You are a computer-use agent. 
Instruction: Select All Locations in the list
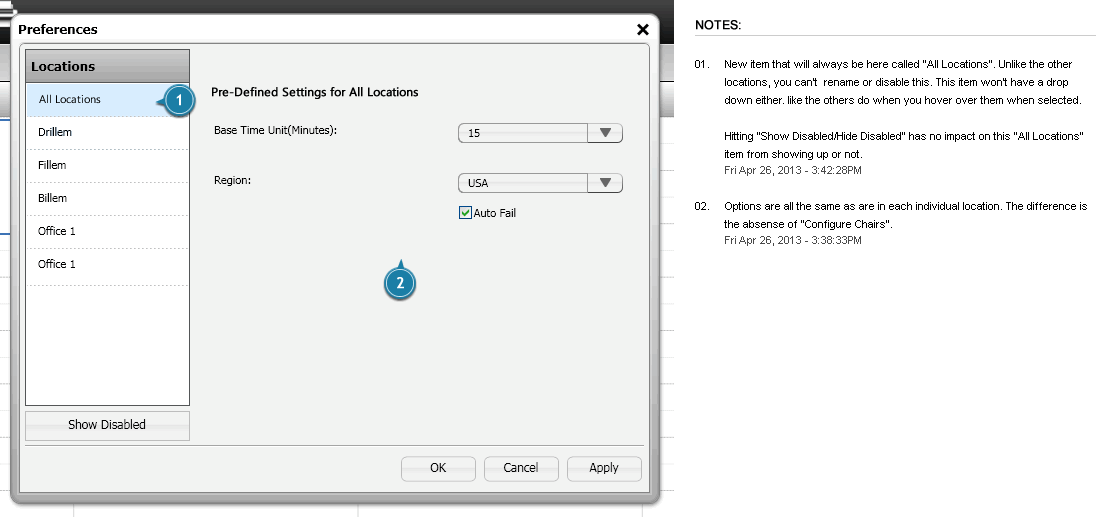107,100
